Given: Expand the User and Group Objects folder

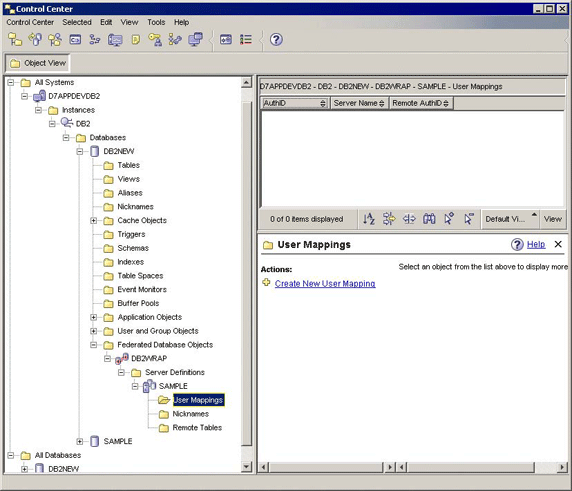Looking at the screenshot, I should 94,331.
